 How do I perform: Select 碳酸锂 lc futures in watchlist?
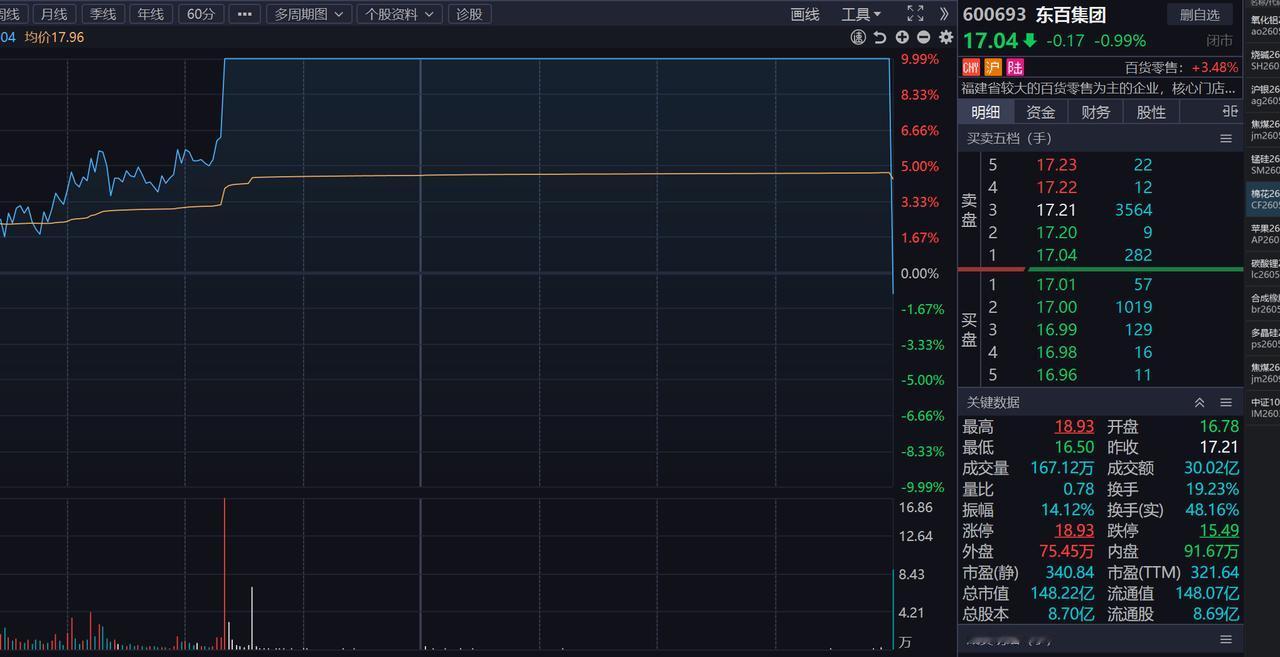[x=1264, y=268]
